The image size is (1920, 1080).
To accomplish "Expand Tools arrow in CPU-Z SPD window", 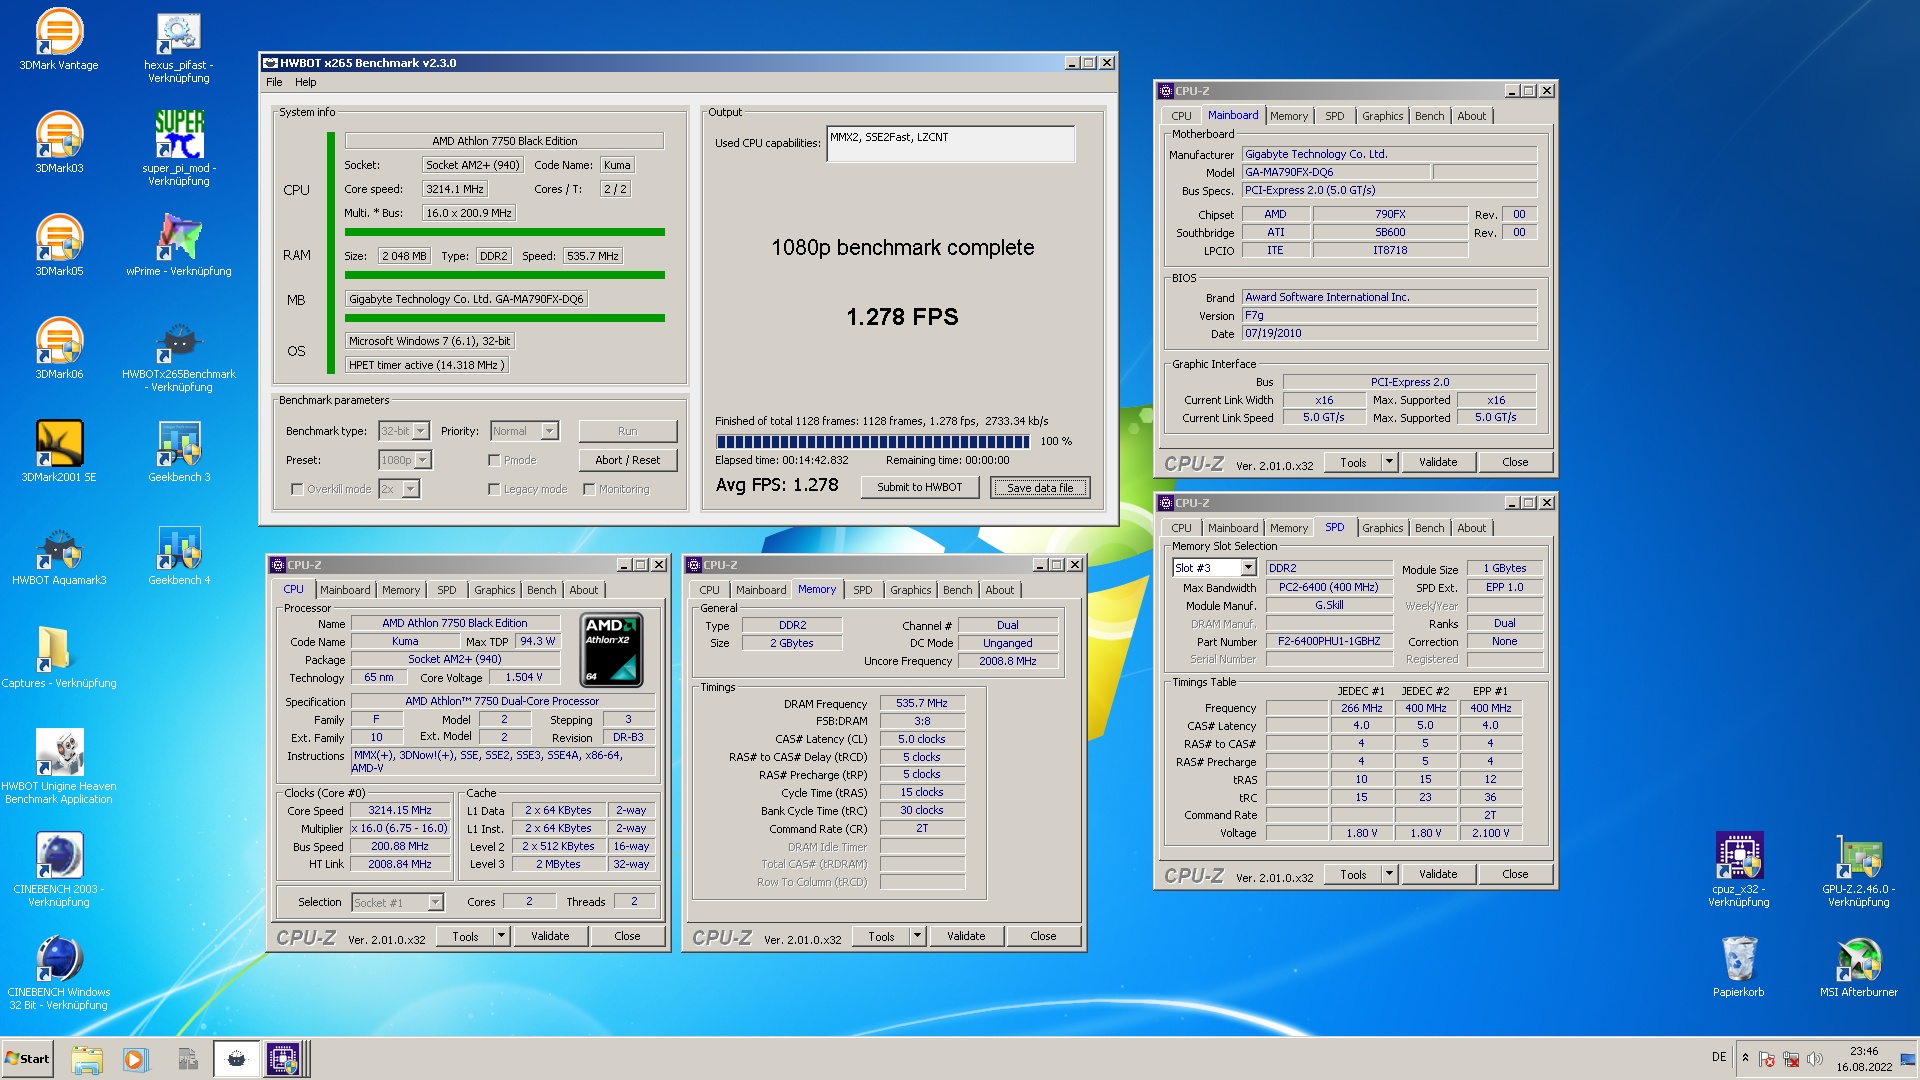I will [x=1389, y=874].
